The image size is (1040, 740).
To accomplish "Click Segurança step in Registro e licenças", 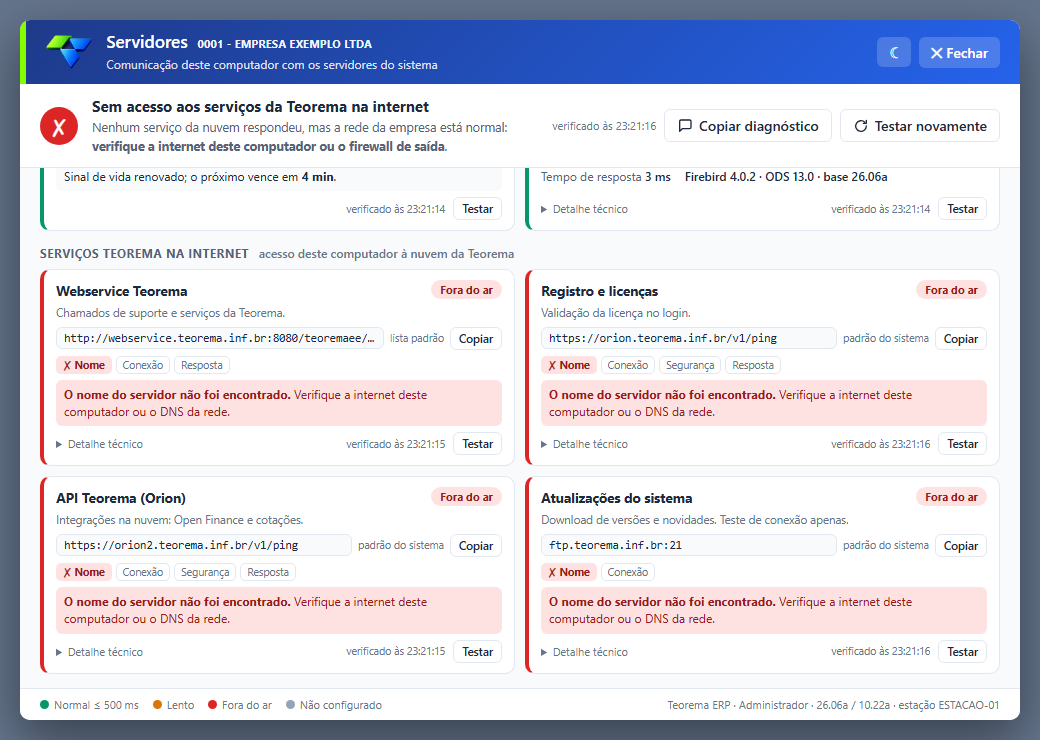I will [x=690, y=365].
